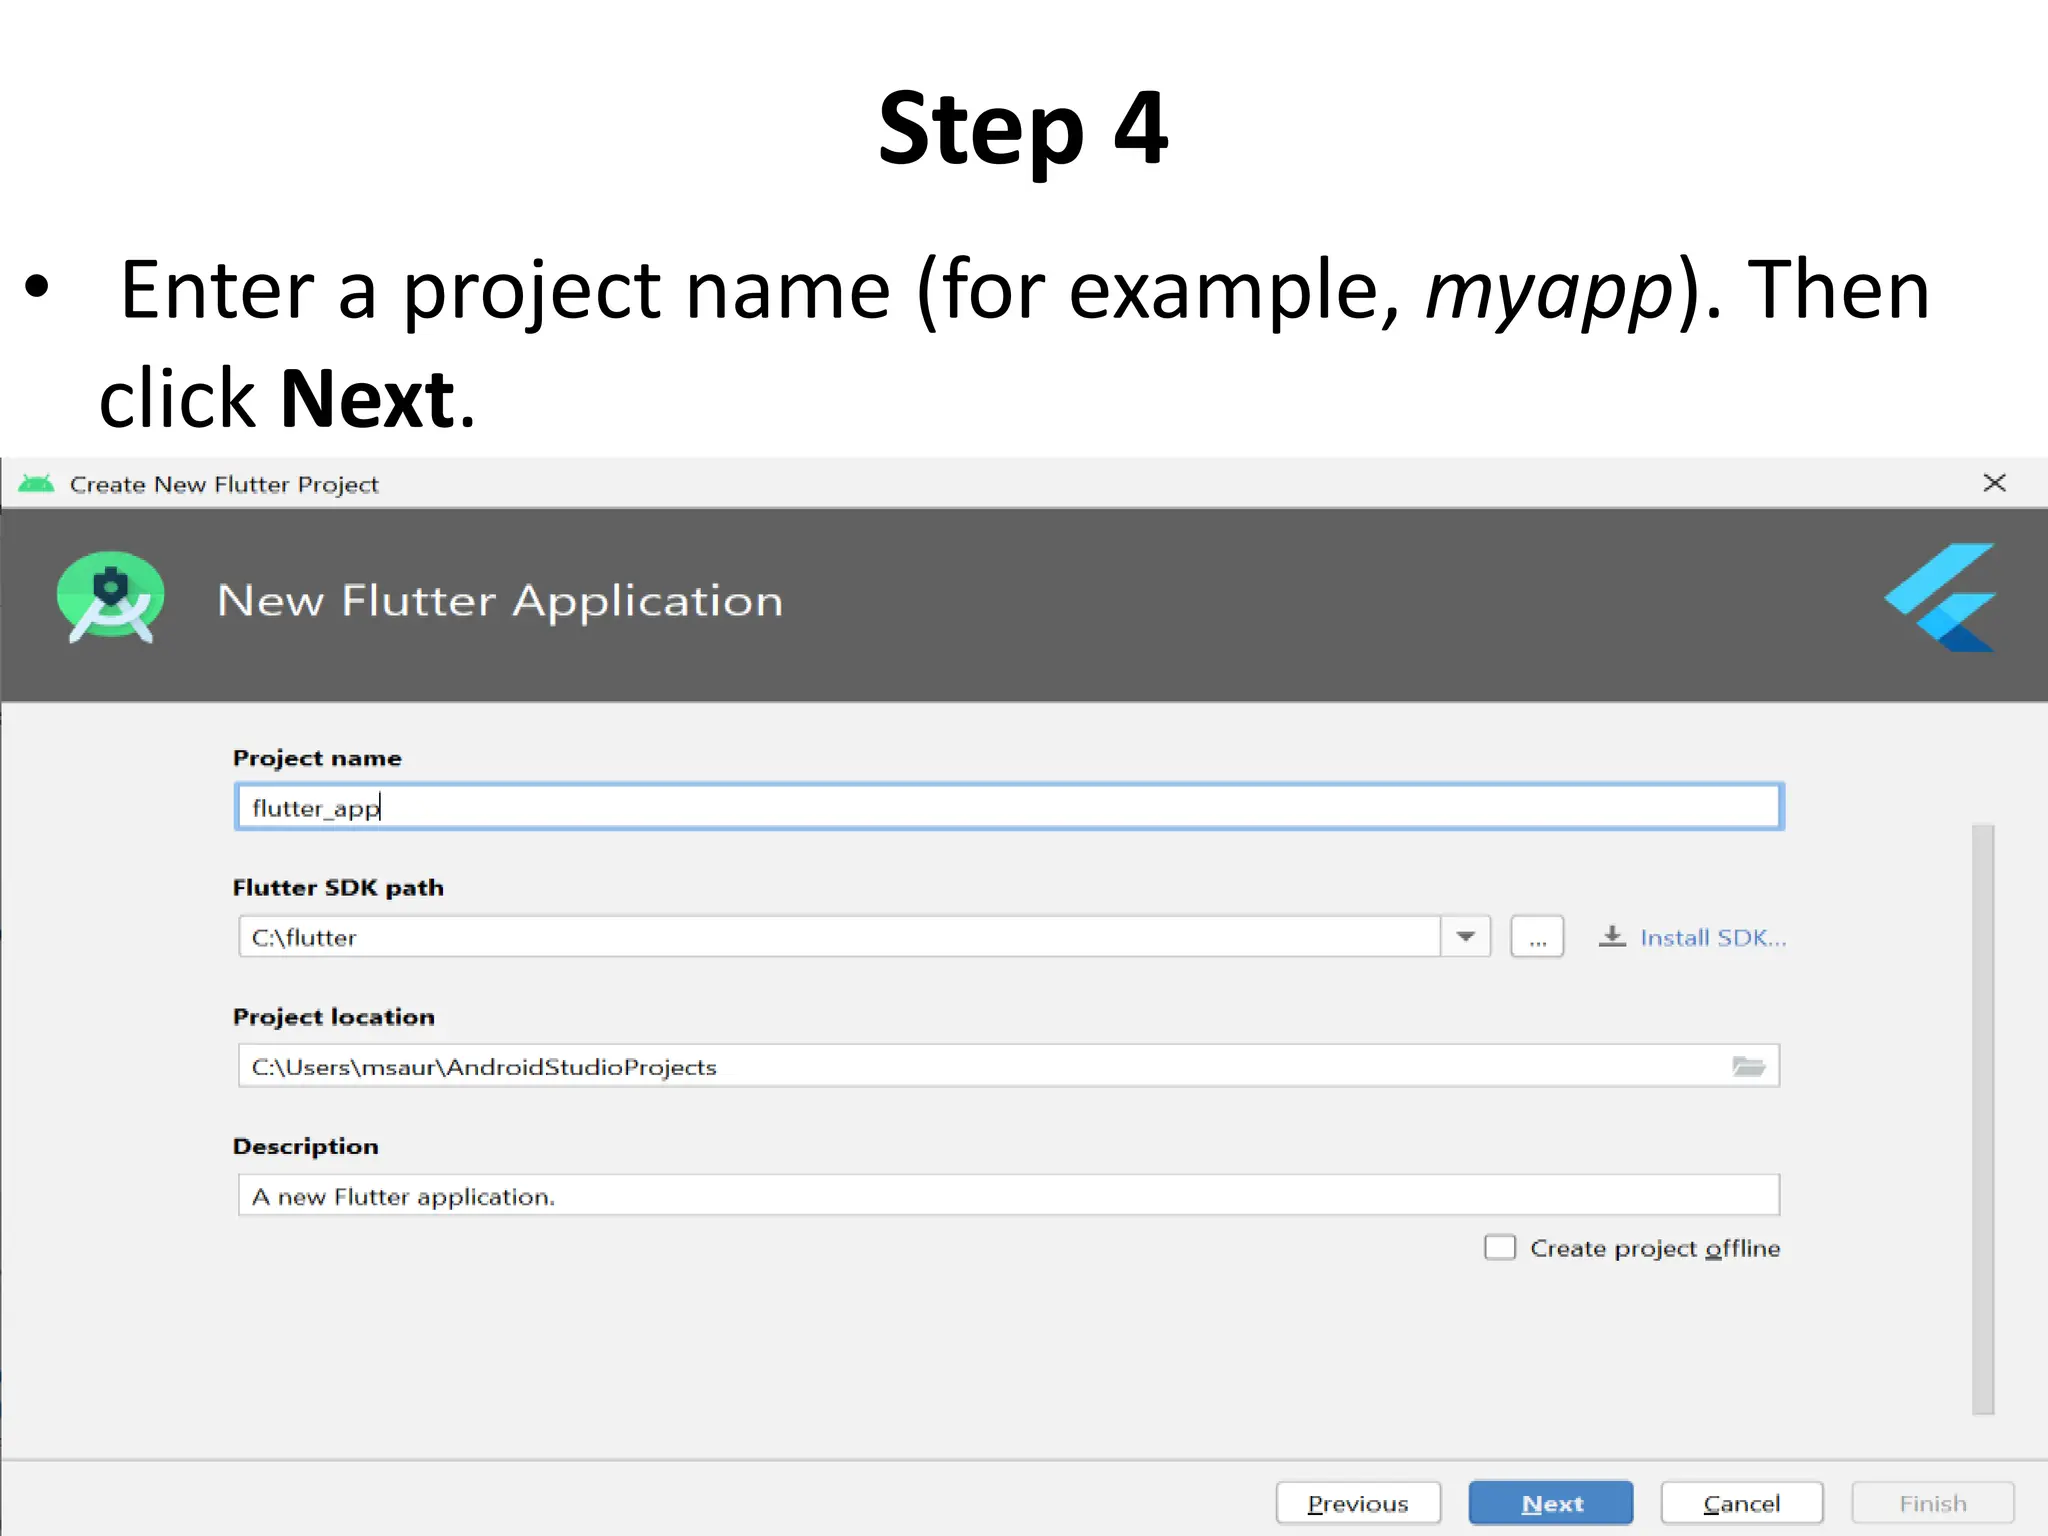Image resolution: width=2048 pixels, height=1536 pixels.
Task: Click the Flutter logo in the header
Action: coord(1941,598)
